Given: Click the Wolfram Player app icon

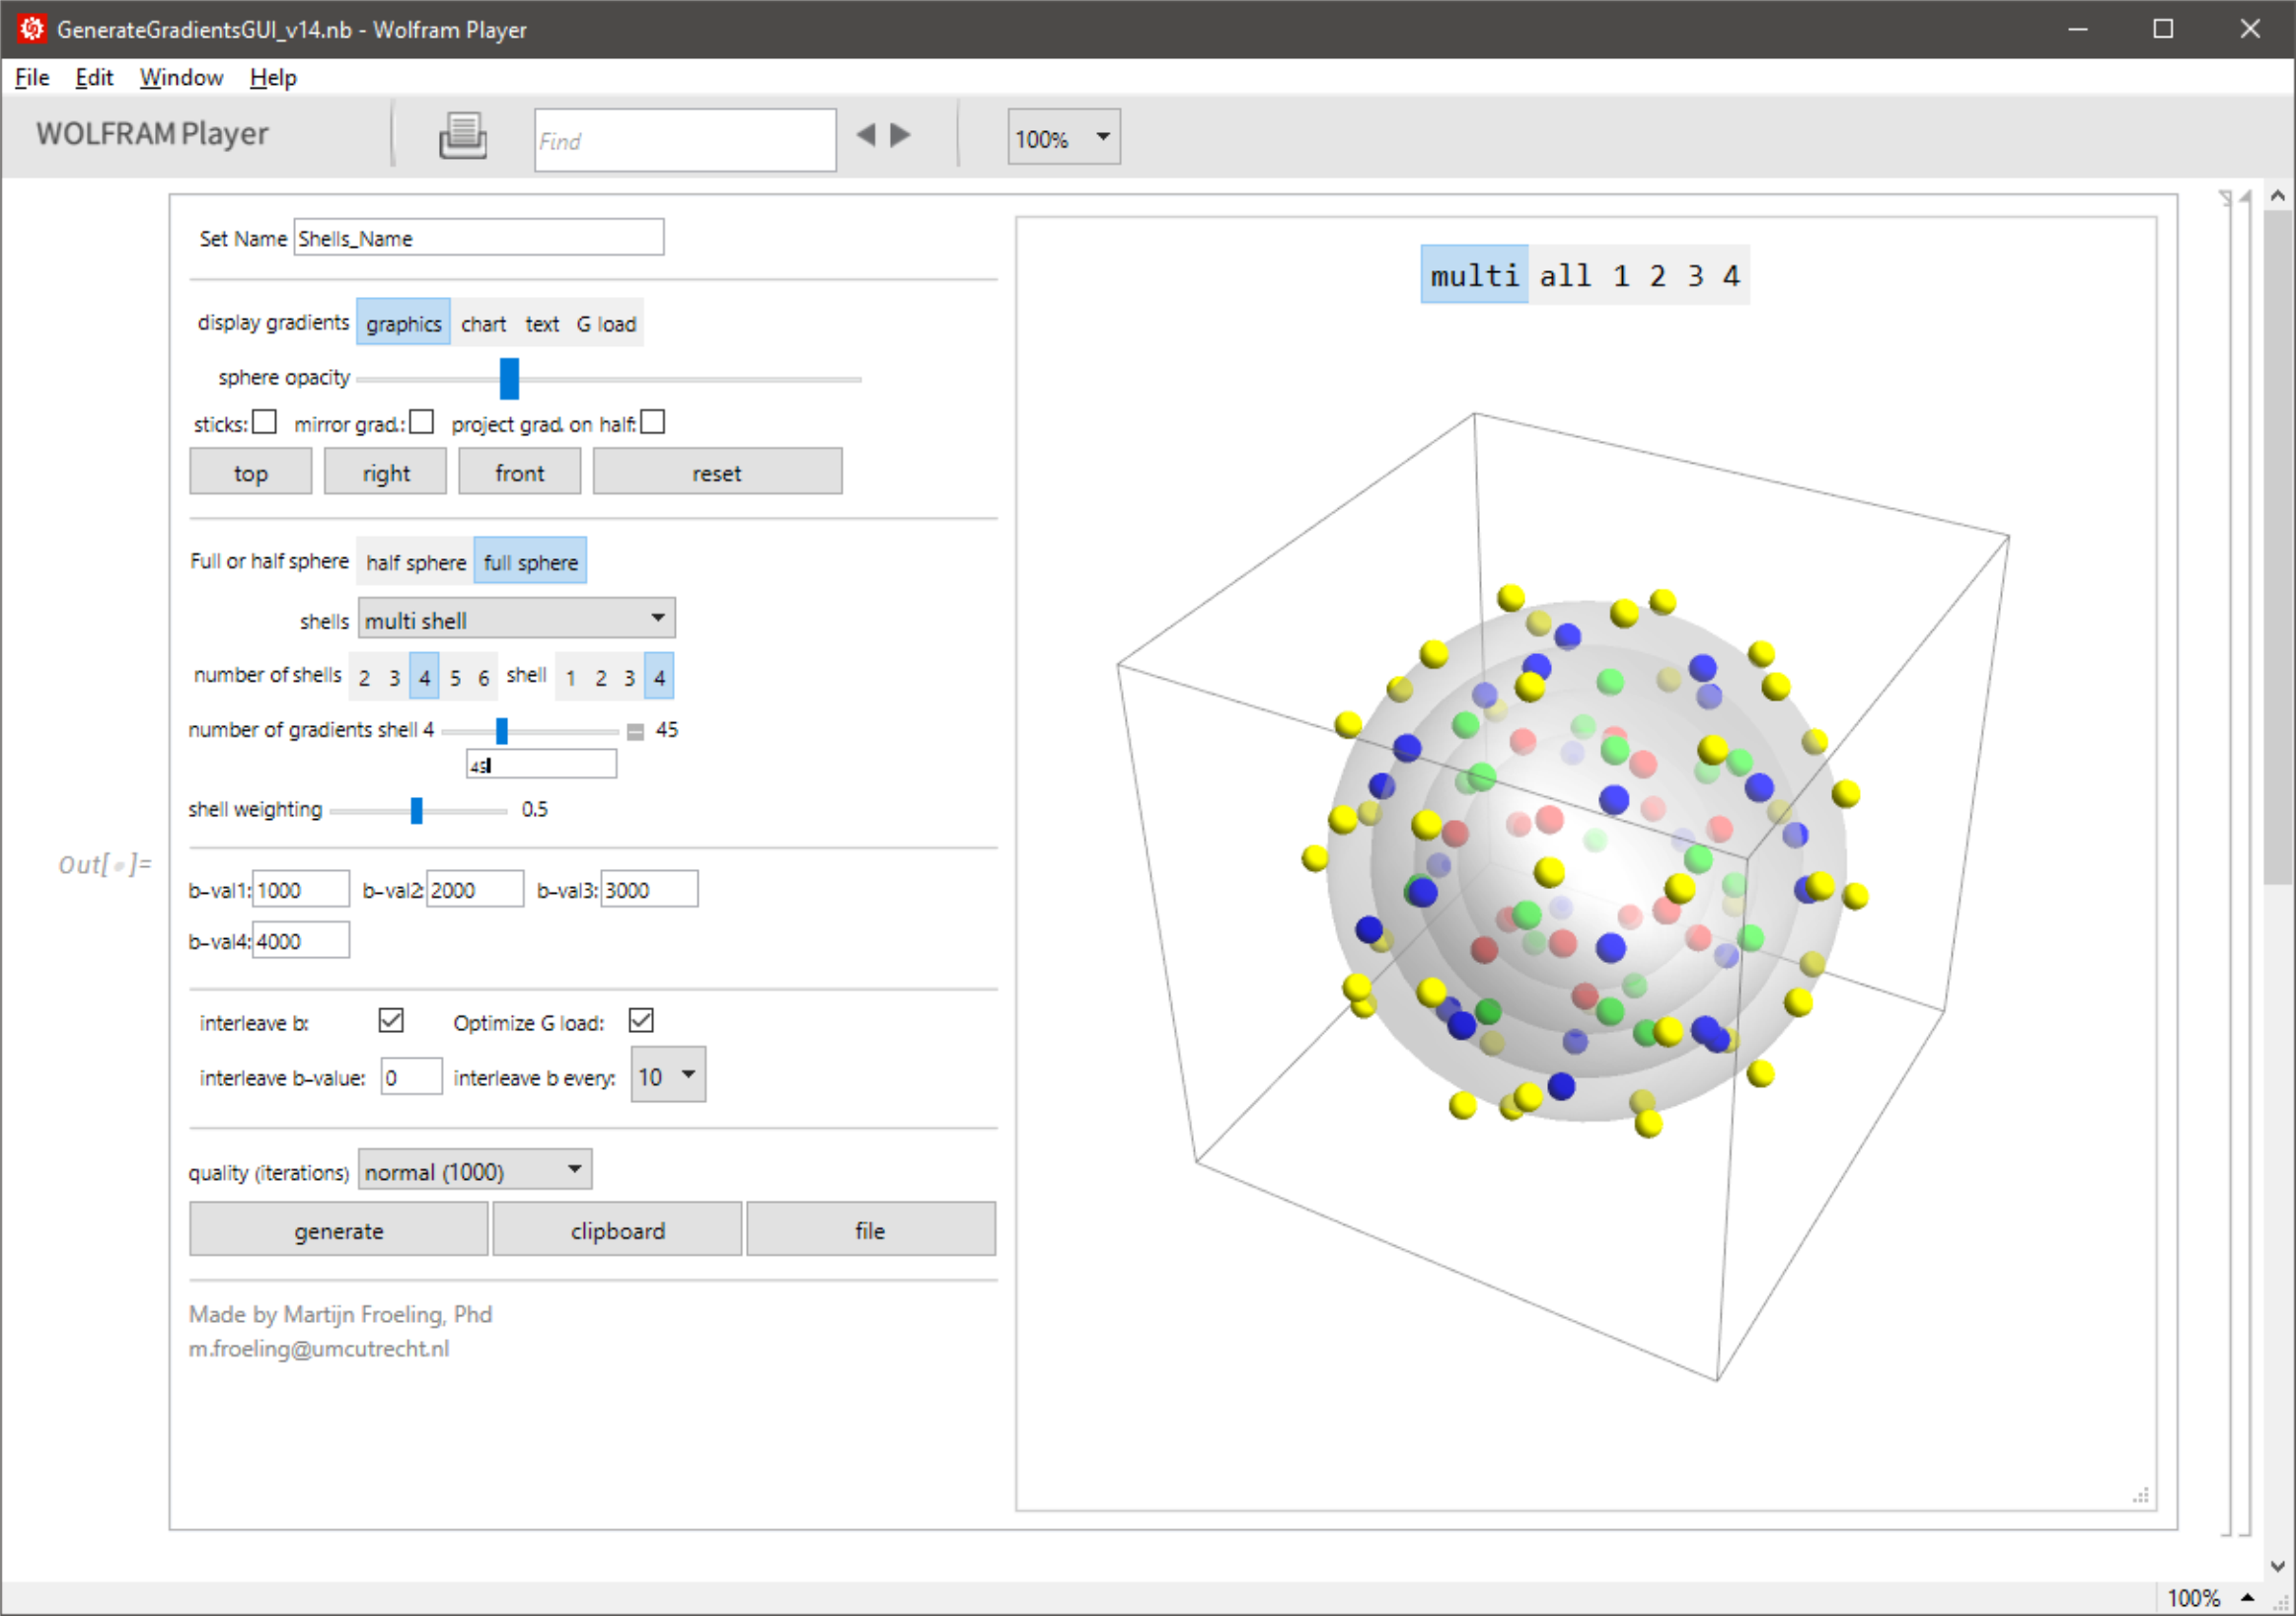Looking at the screenshot, I should (x=31, y=28).
